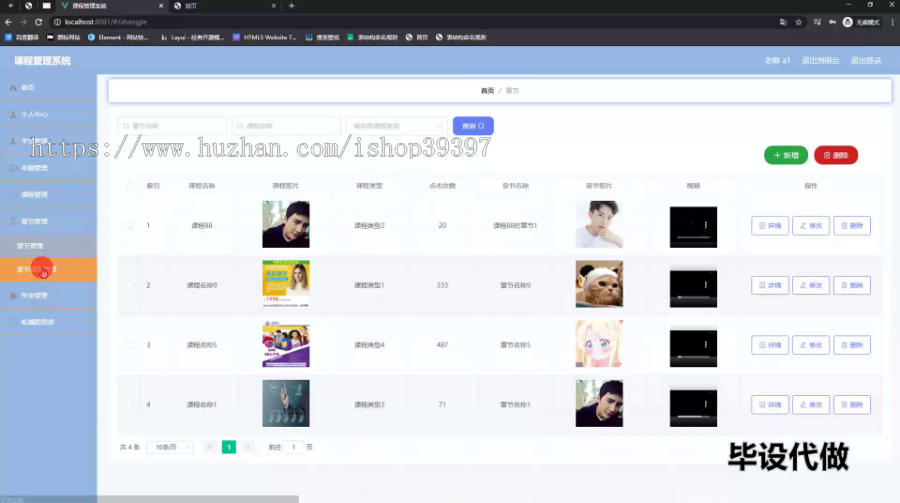This screenshot has height=503, width=900.
Task: Click the 老师 a1 user label
Action: pos(777,60)
